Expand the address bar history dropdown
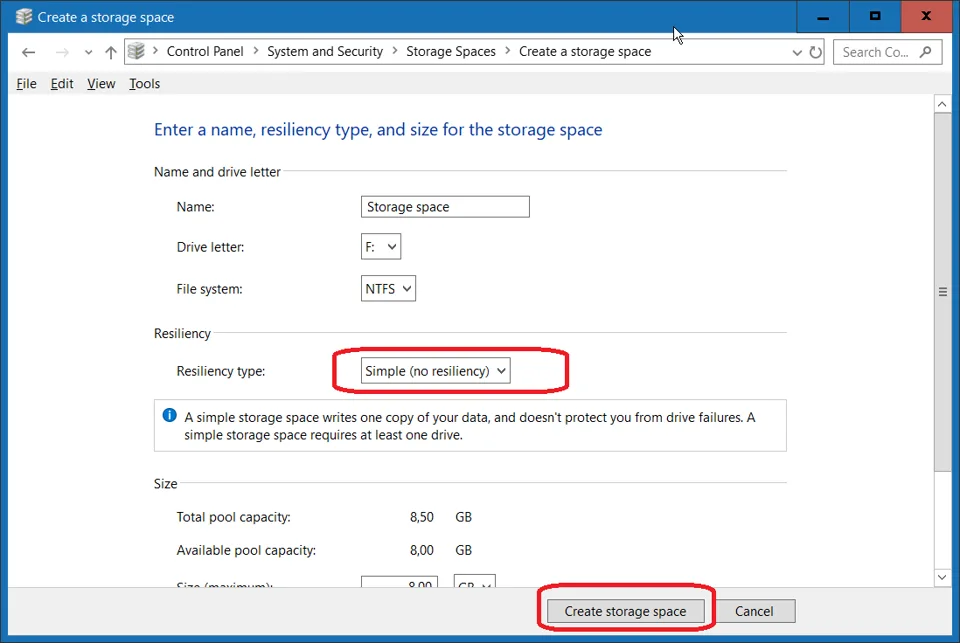Viewport: 960px width, 643px height. click(797, 53)
